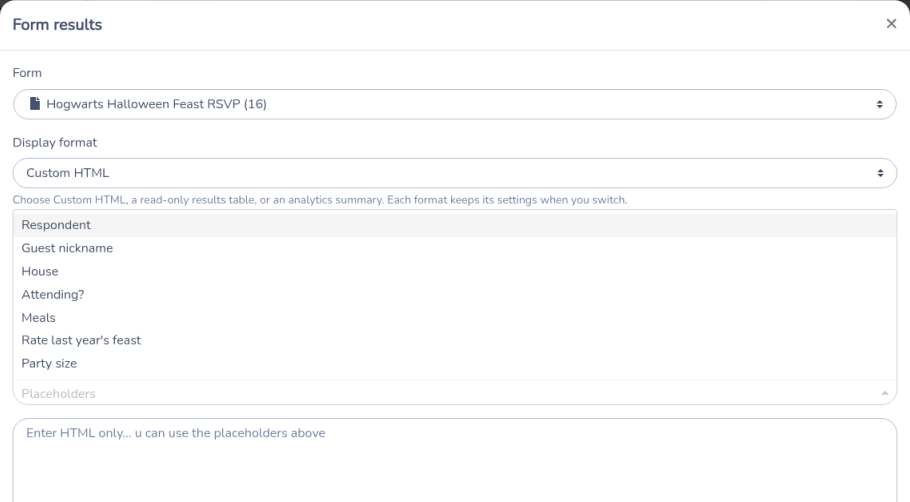Click the document icon beside Hogwarts Halloween Feast
The image size is (910, 502).
tap(35, 104)
